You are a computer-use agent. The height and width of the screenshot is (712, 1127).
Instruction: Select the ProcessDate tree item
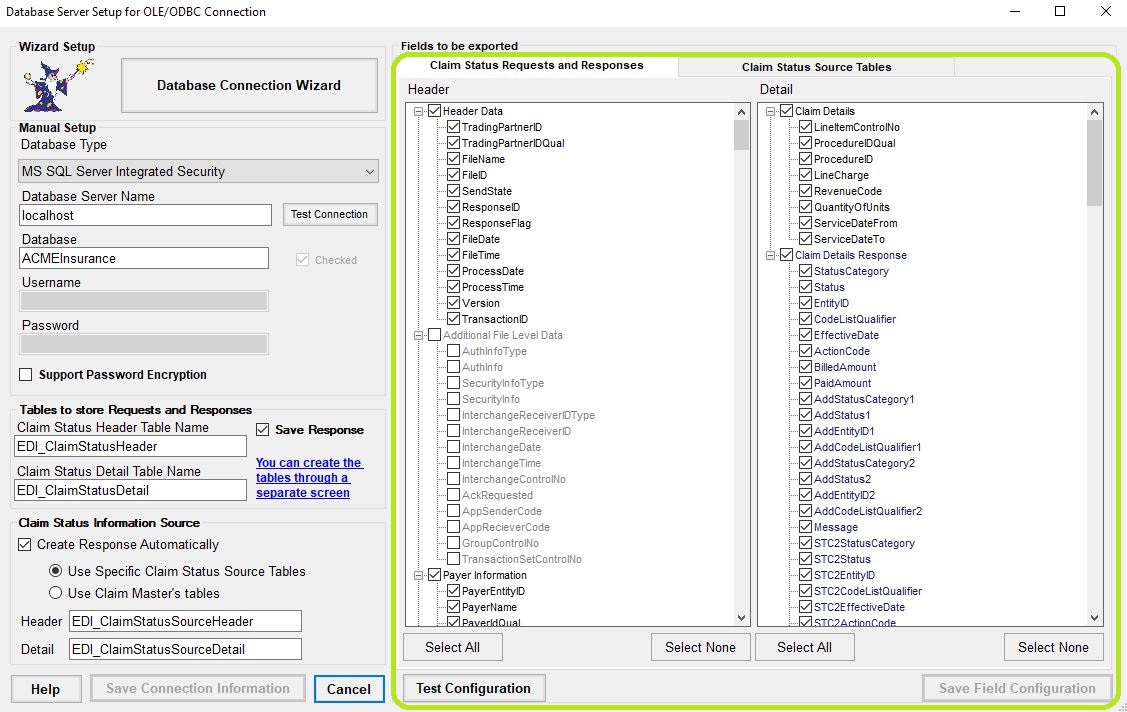coord(492,272)
